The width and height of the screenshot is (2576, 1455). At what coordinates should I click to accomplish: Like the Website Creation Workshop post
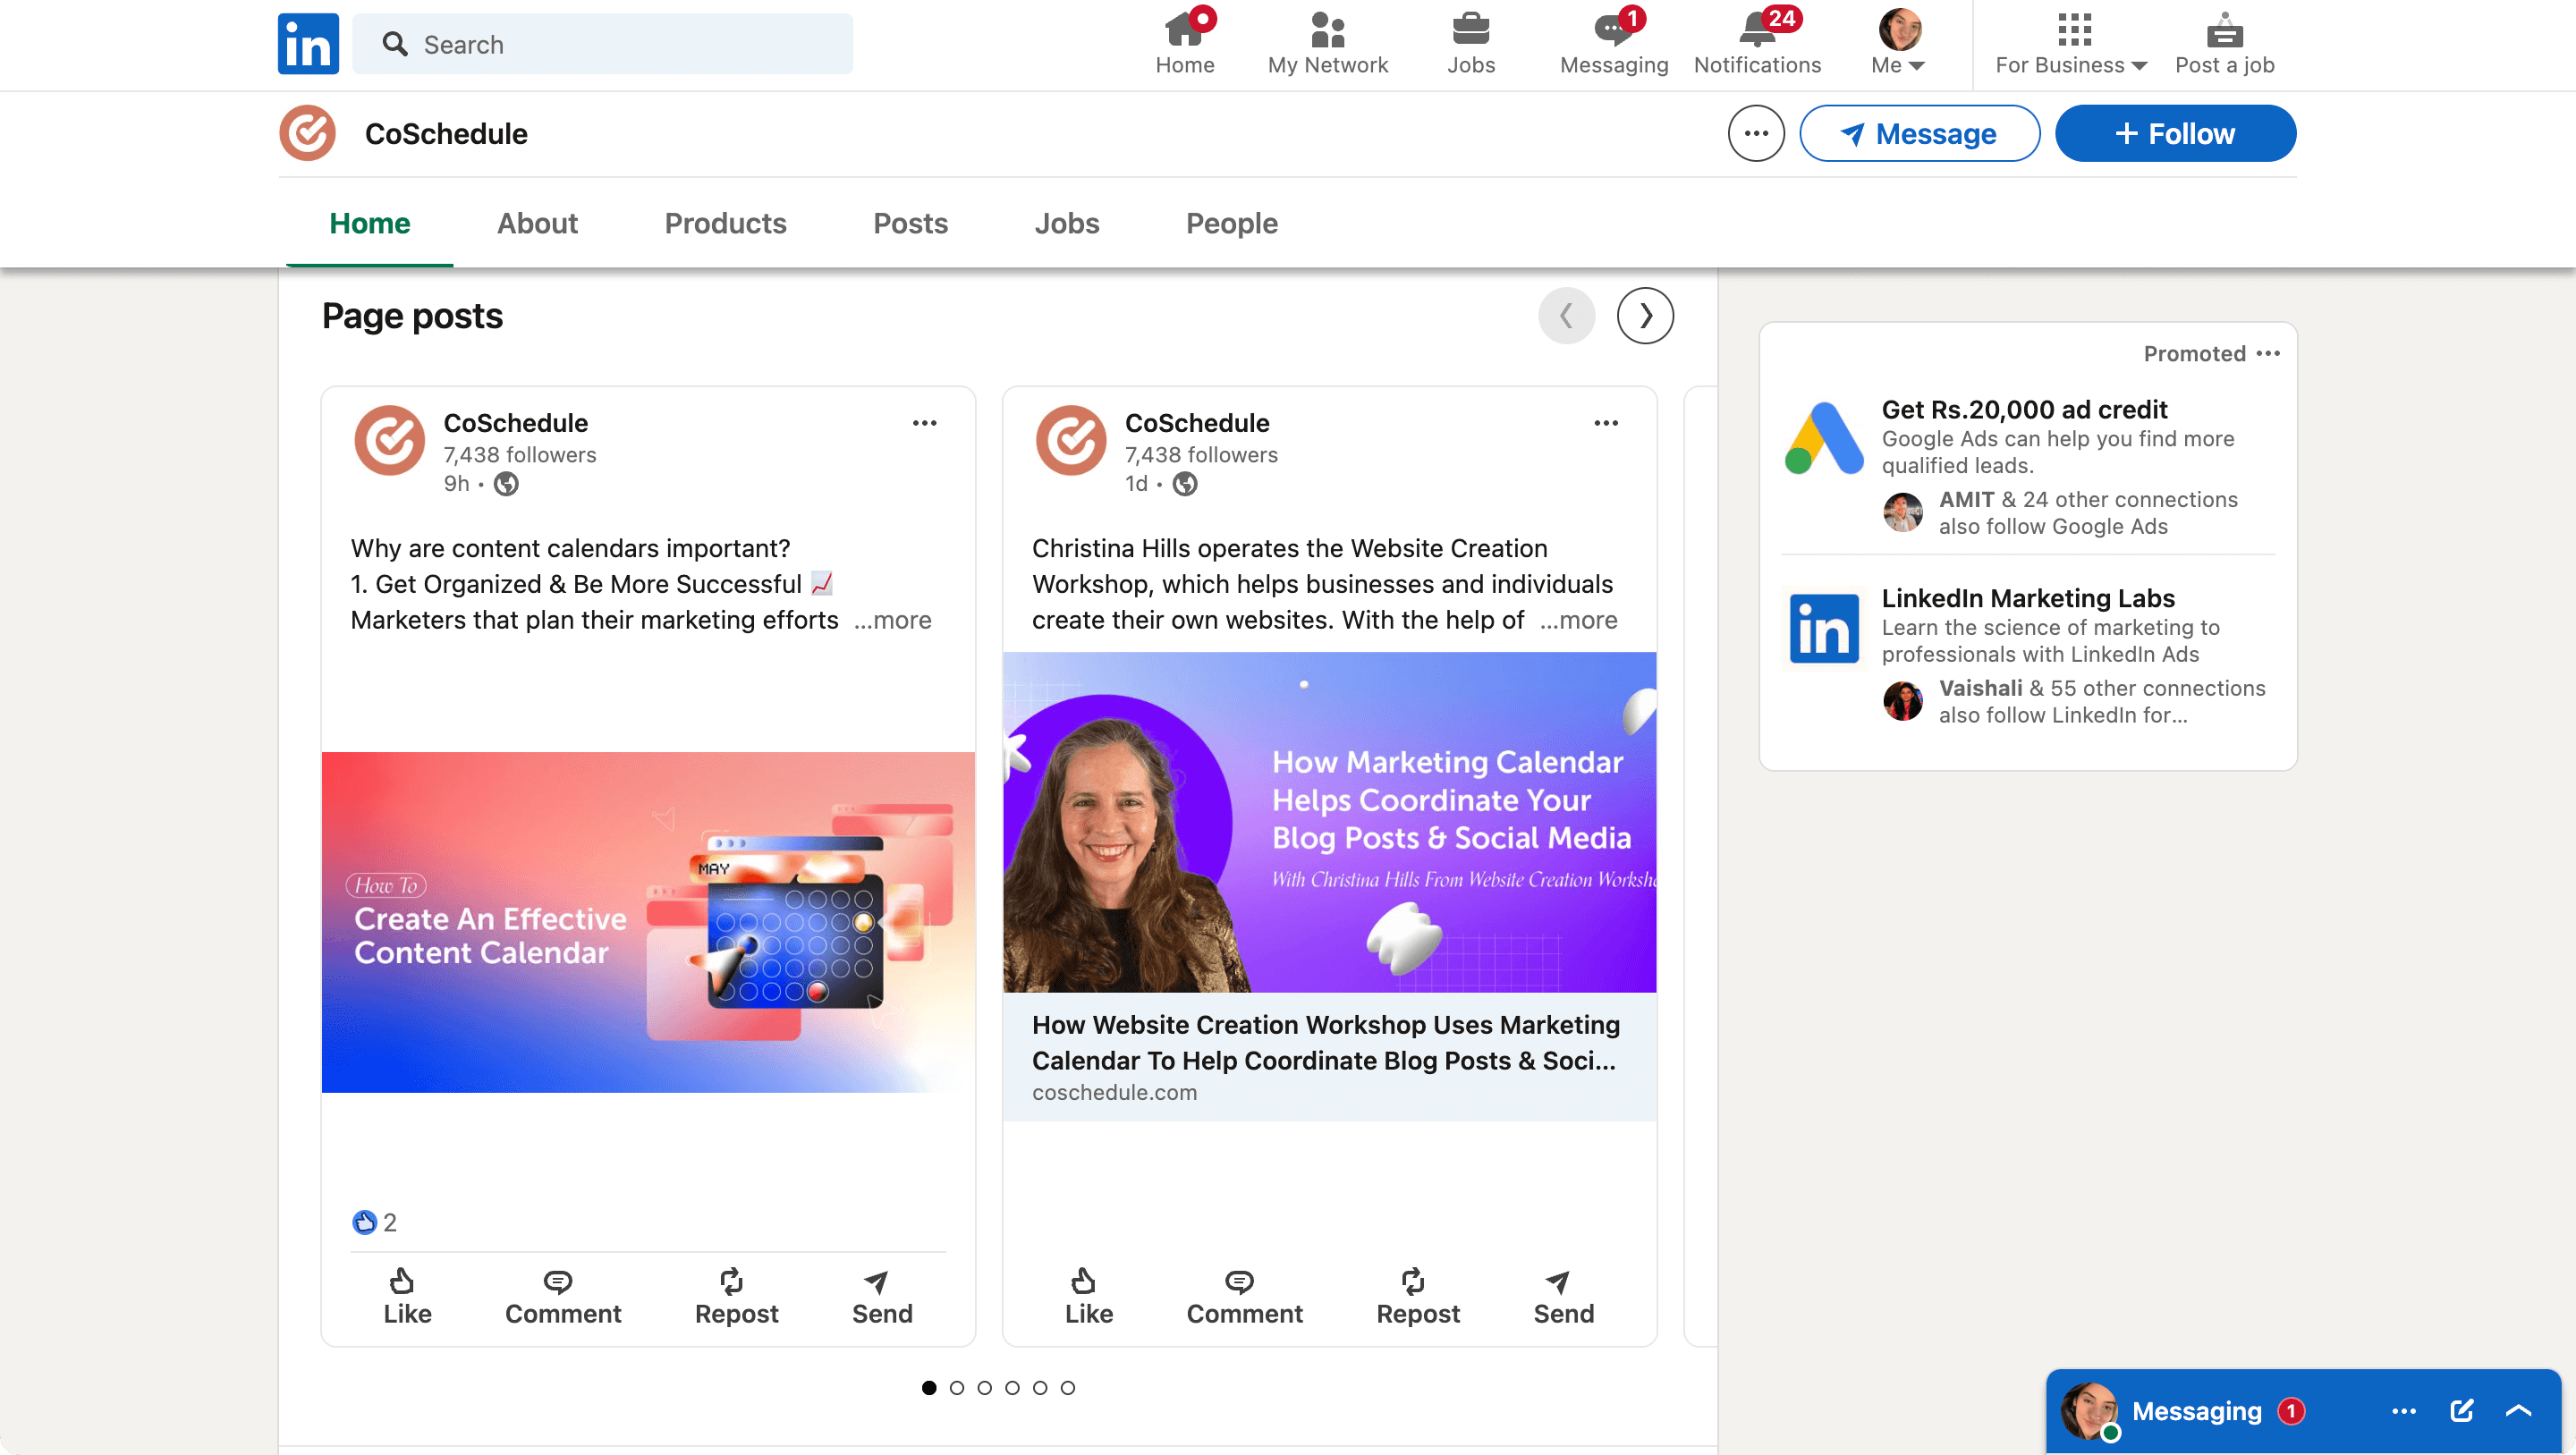(1088, 1295)
